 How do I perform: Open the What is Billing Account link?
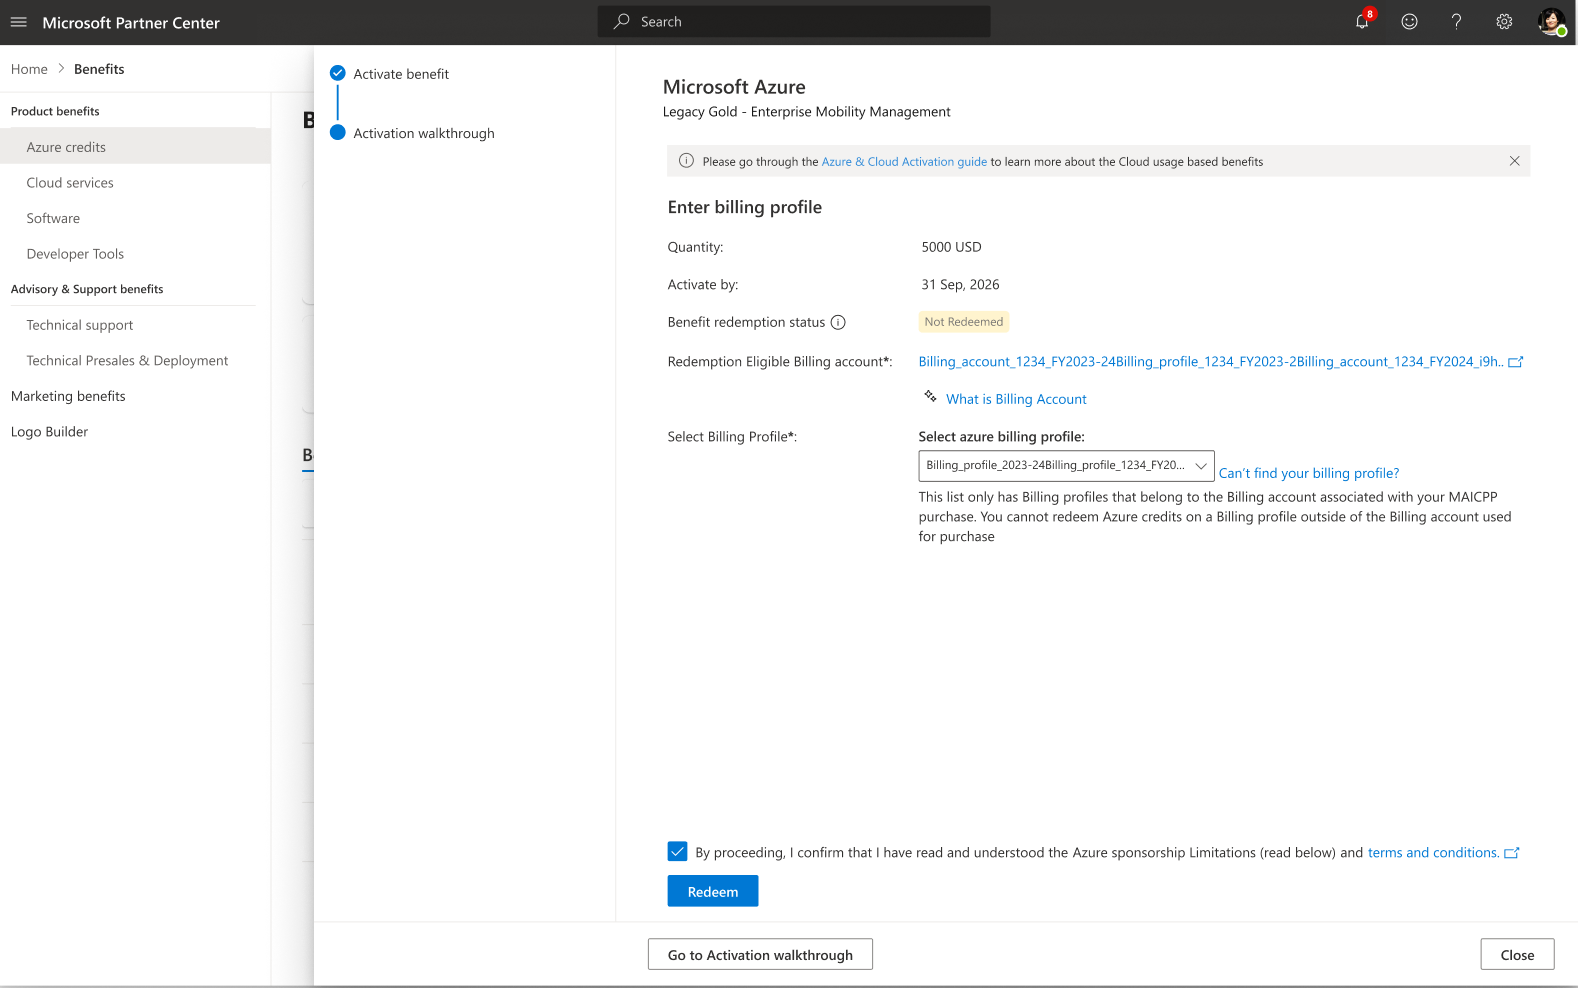1016,399
